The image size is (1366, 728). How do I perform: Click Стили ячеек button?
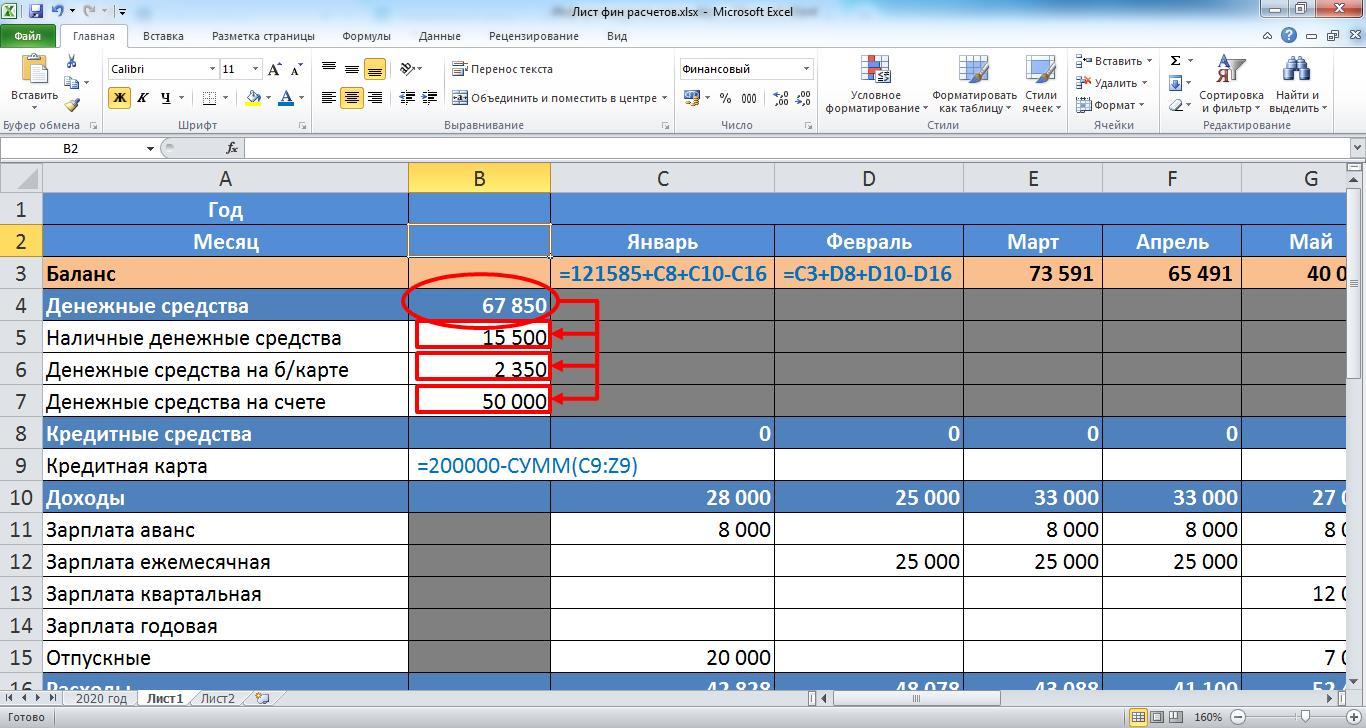point(1041,84)
